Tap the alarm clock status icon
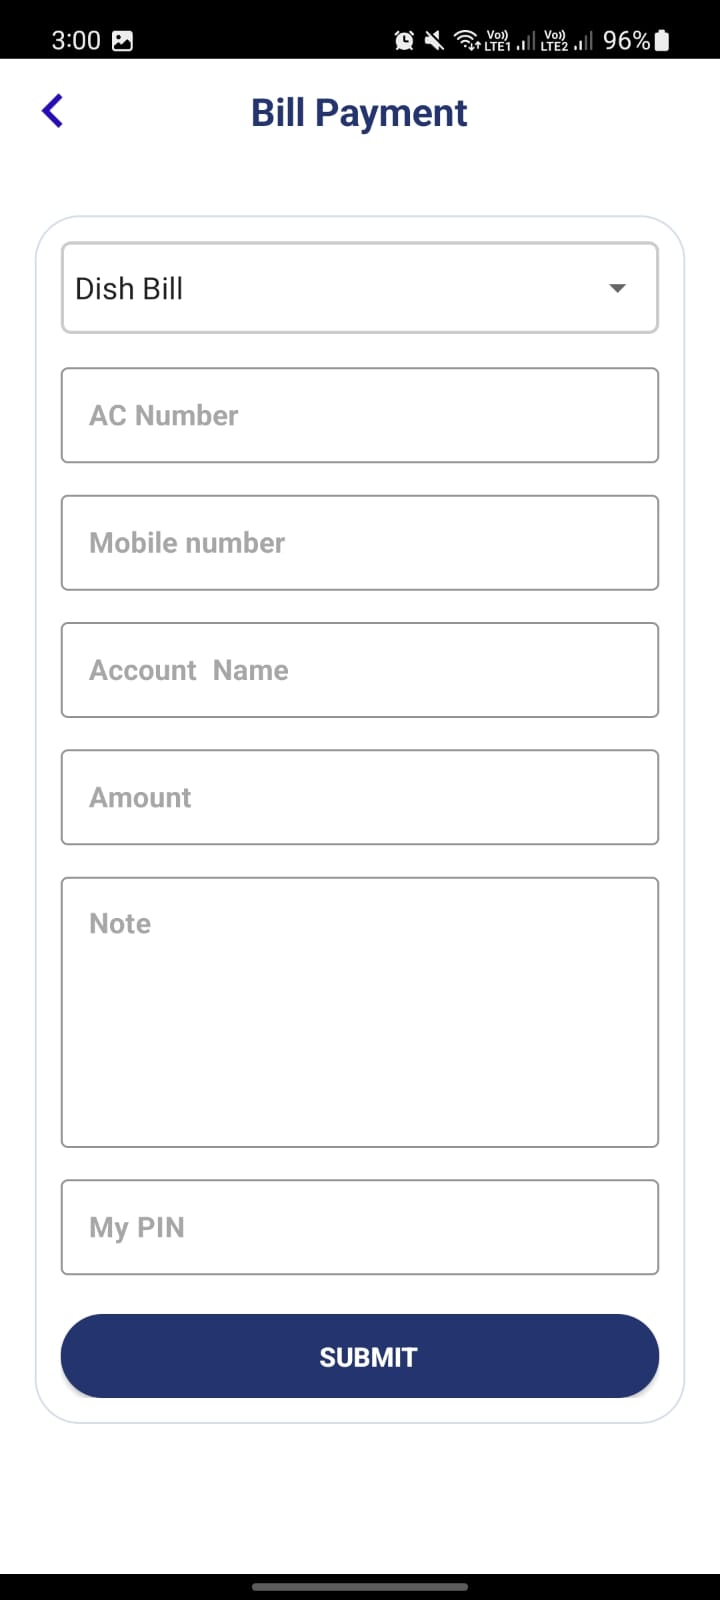This screenshot has height=1600, width=720. point(404,41)
